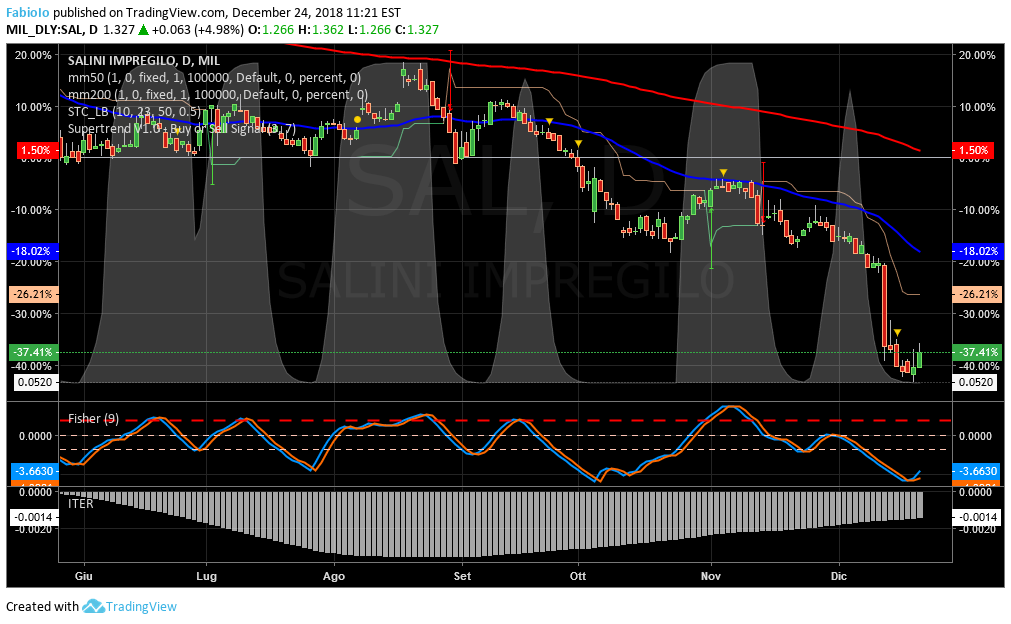Viewport: 1011px width, 624px height.
Task: Click the ITER indicator label
Action: coord(81,503)
